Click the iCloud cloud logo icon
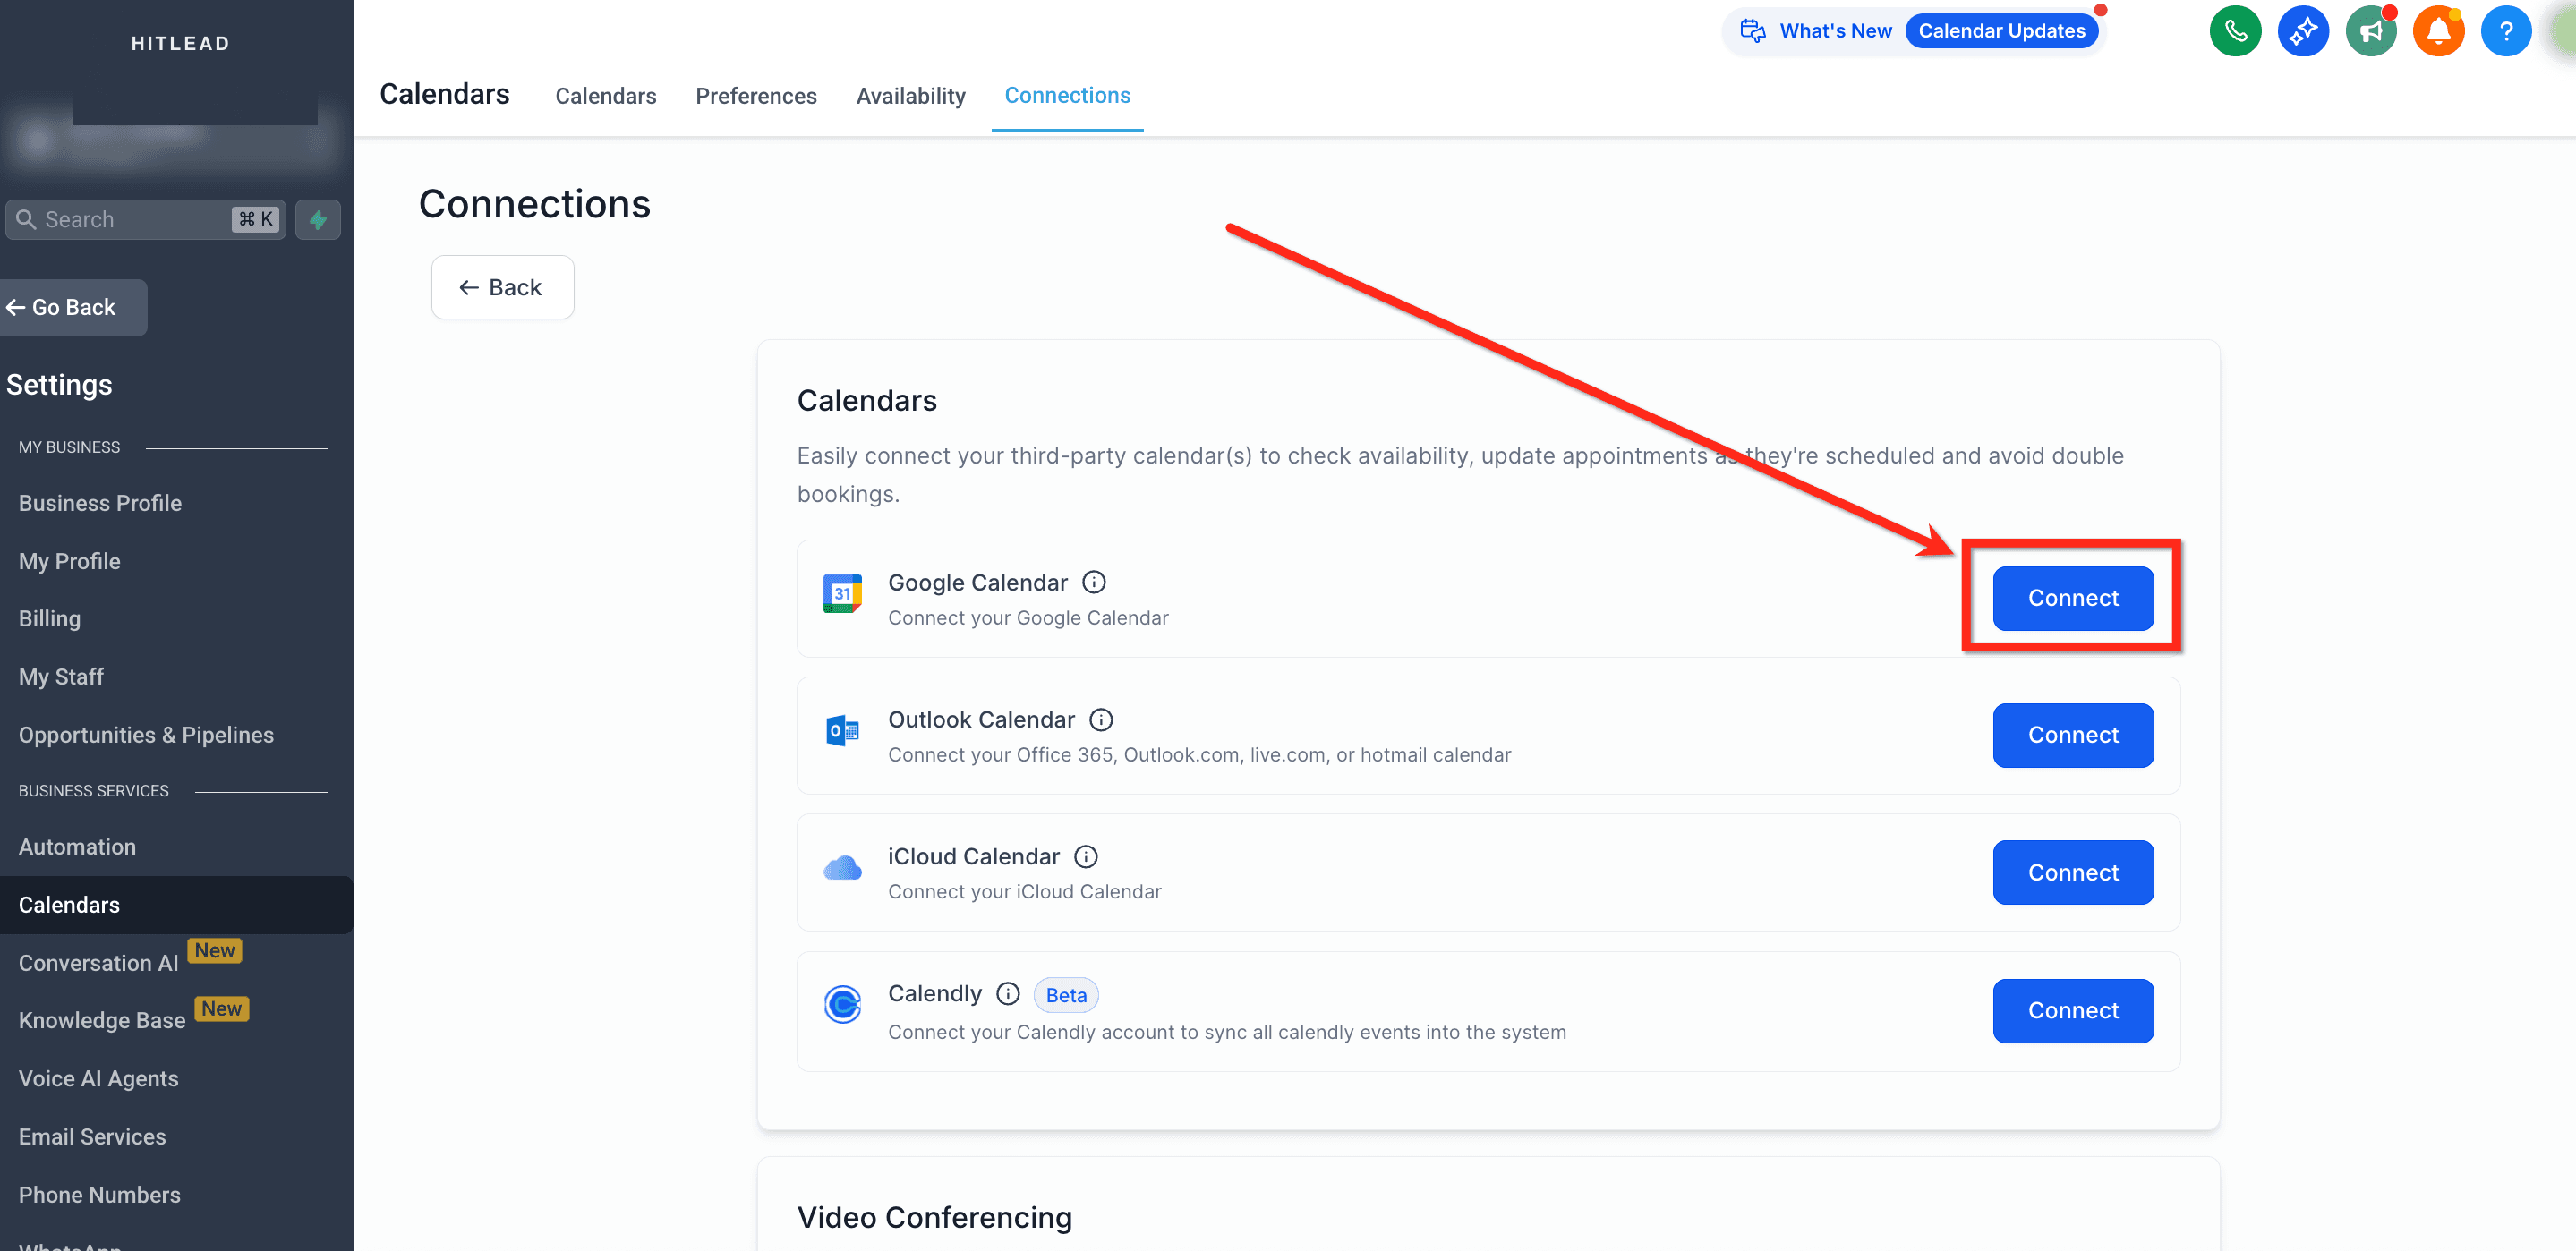Image resolution: width=2576 pixels, height=1251 pixels. (x=842, y=868)
